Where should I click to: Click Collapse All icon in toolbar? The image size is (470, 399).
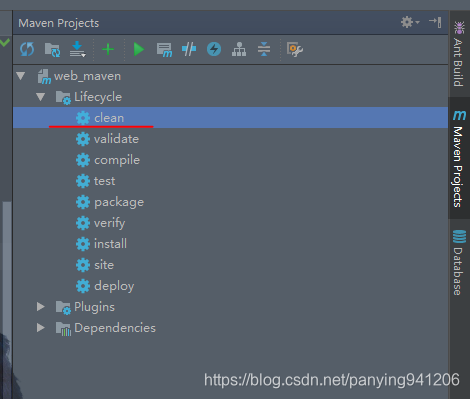(x=264, y=49)
